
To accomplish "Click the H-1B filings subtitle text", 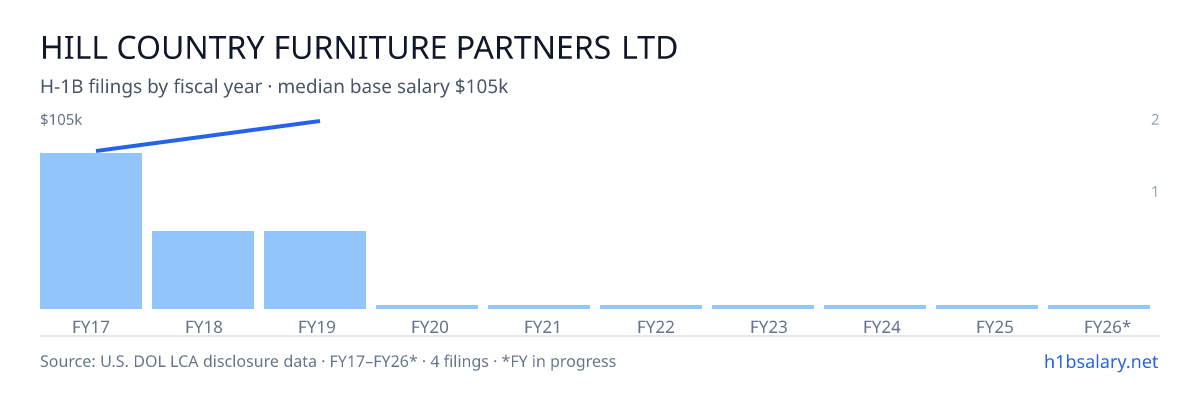I will [275, 87].
